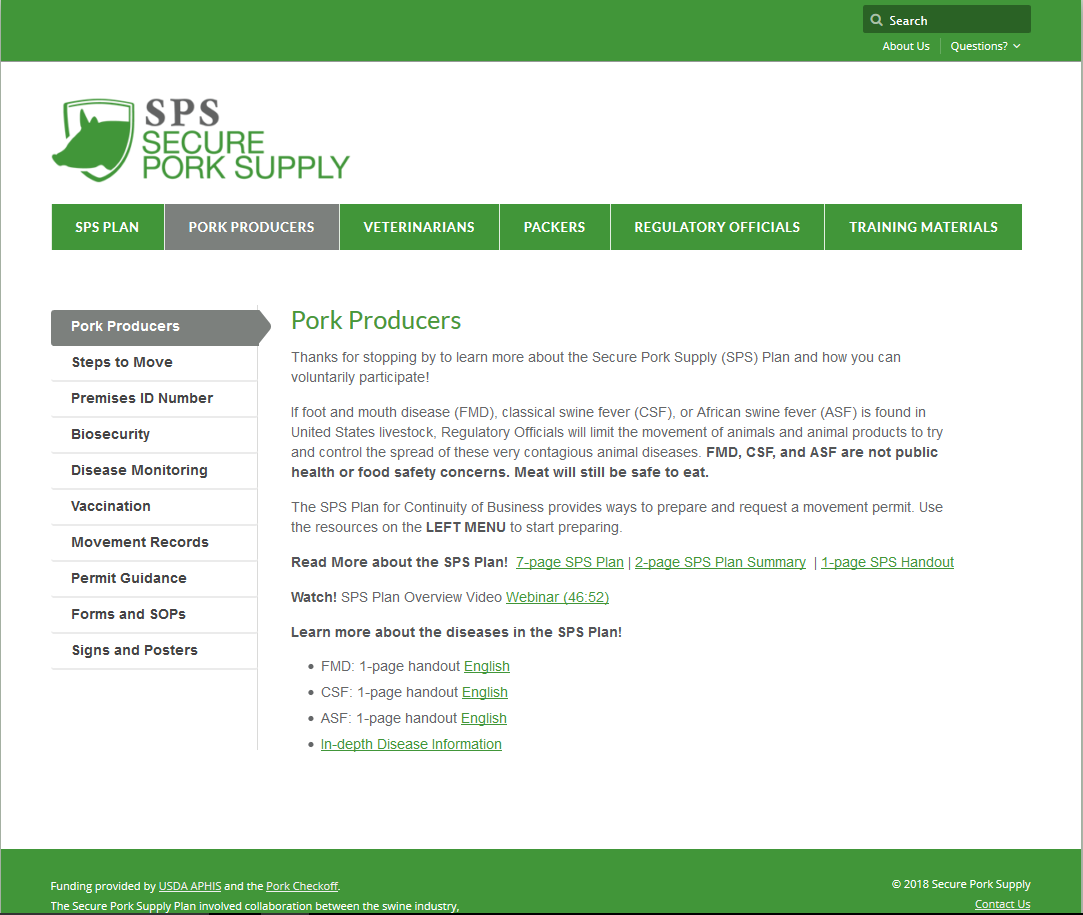Open Movement Records menu item
Screen dimensions: 1083x915
click(x=155, y=542)
